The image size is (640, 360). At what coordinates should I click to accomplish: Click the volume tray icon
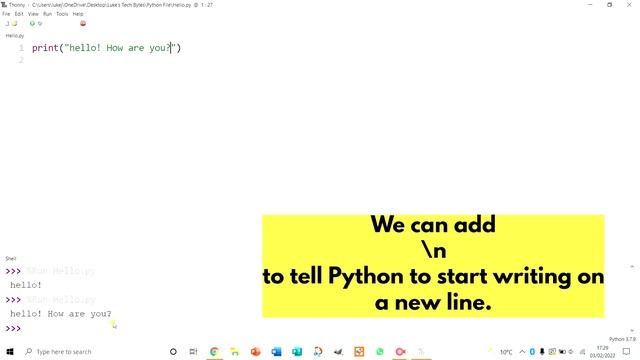tap(571, 351)
